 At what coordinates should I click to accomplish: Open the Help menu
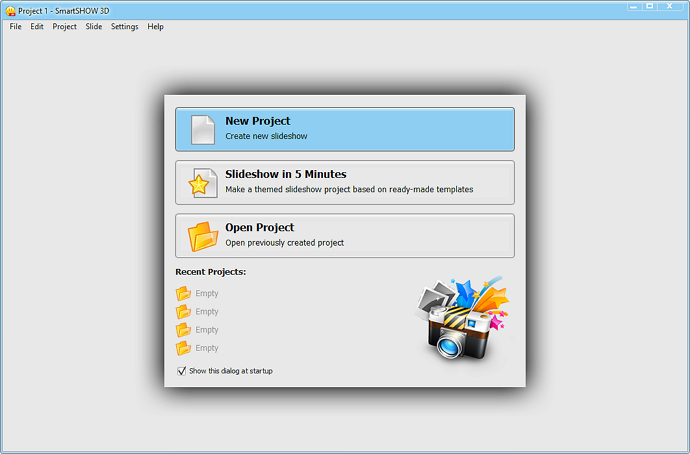point(155,26)
